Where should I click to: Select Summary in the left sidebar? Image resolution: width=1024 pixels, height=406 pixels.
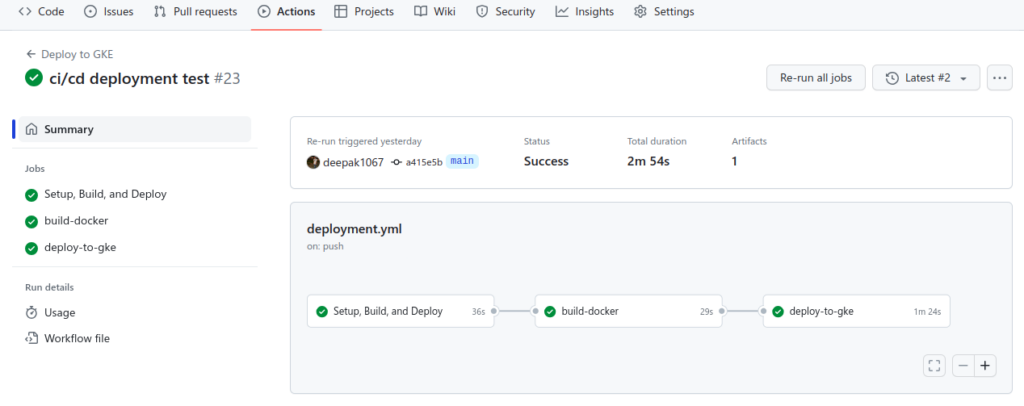68,129
